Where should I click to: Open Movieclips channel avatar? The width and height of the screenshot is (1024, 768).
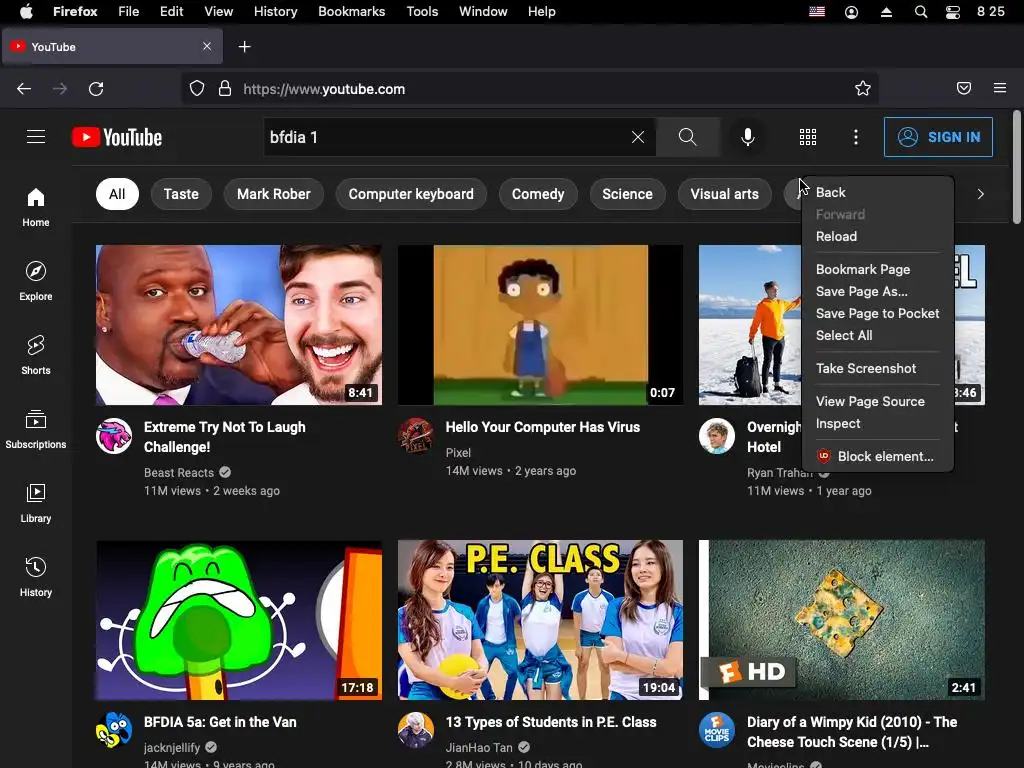717,730
